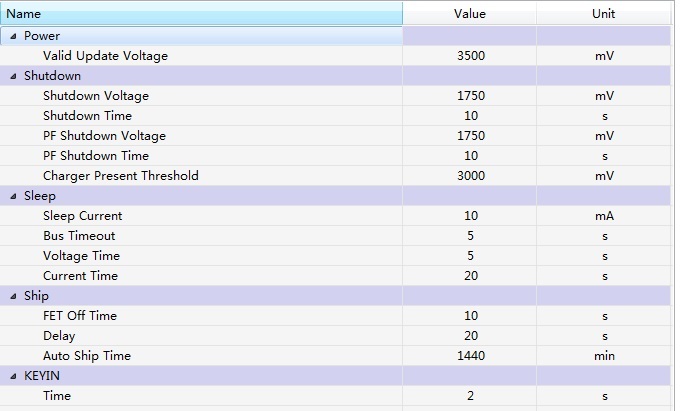682x411 pixels.
Task: Collapse the Sleep group
Action: 13,196
